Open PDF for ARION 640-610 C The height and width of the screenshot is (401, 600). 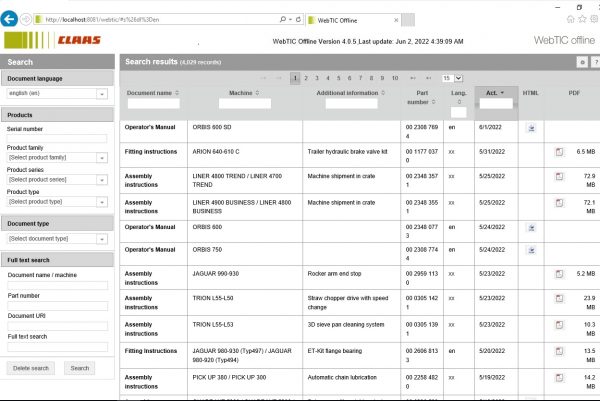tap(559, 152)
